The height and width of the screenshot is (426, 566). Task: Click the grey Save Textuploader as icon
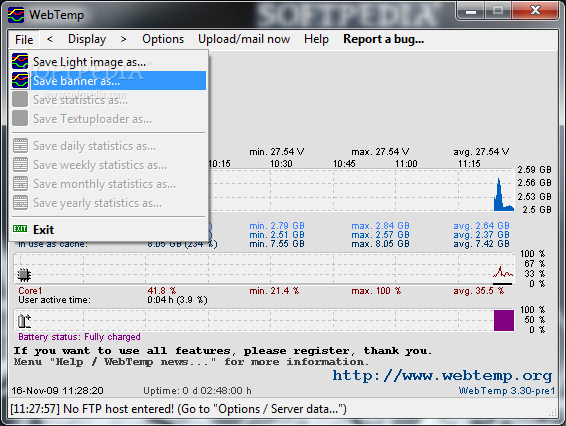20,118
